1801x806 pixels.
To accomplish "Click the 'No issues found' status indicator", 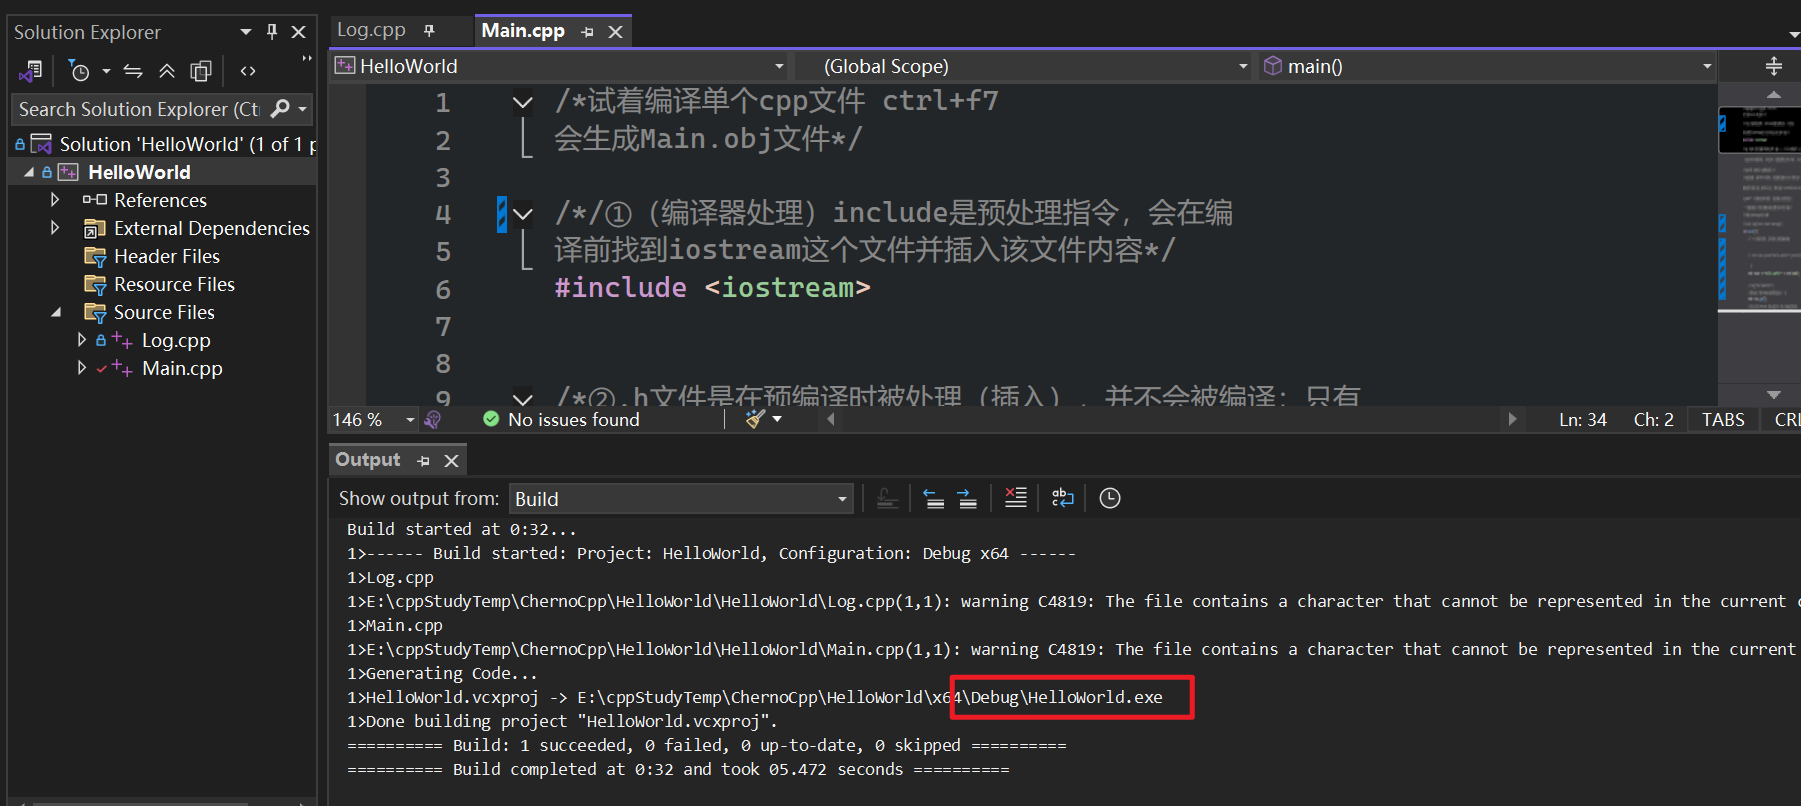I will click(561, 419).
